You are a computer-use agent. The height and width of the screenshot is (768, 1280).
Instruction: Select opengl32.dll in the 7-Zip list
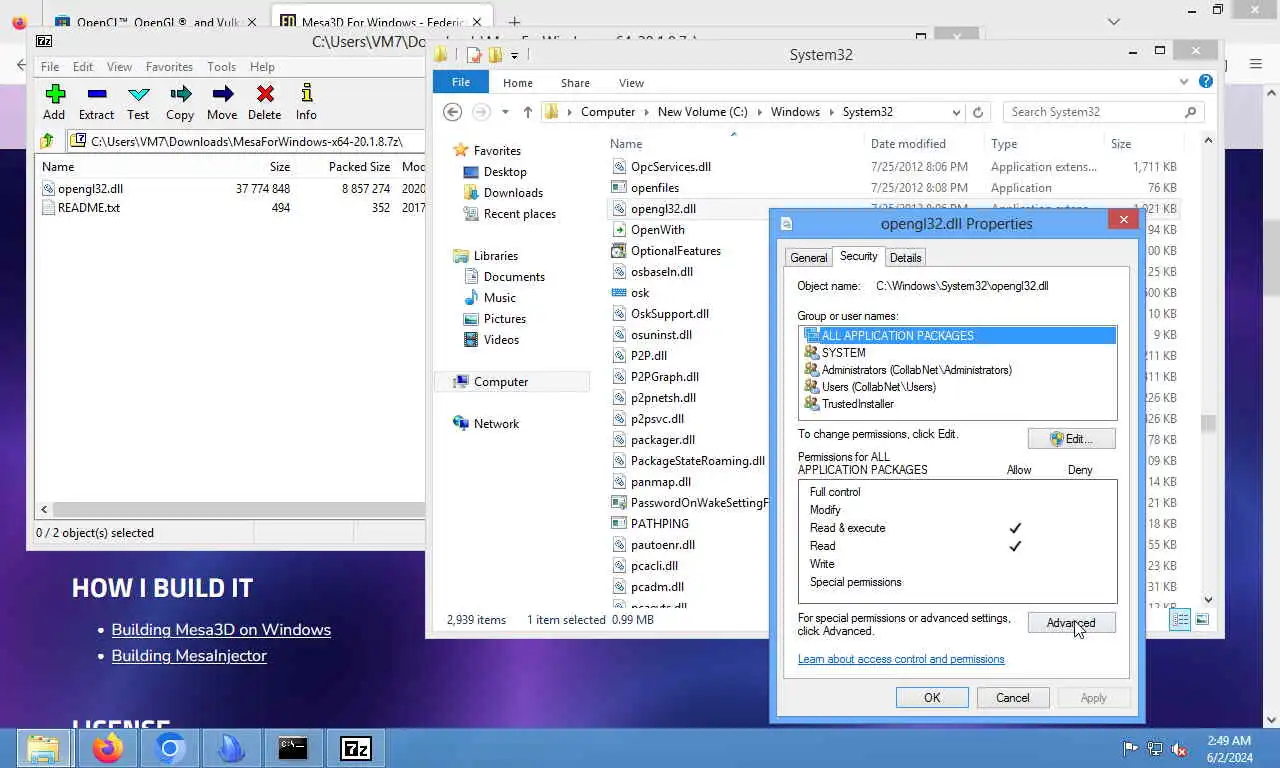coord(90,189)
